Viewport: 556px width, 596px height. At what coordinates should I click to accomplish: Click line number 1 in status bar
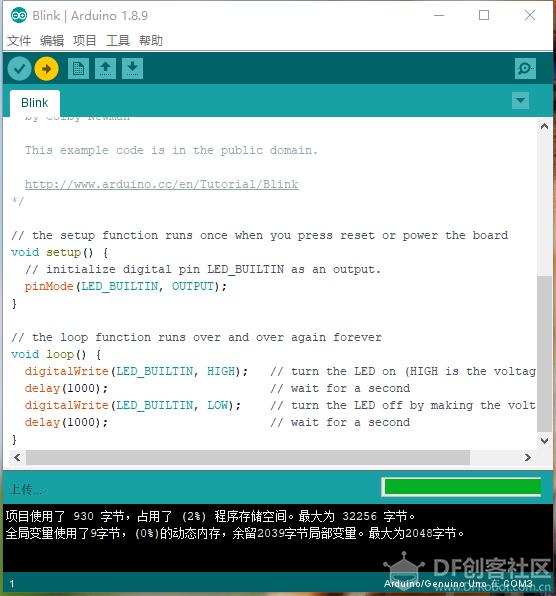(x=12, y=583)
